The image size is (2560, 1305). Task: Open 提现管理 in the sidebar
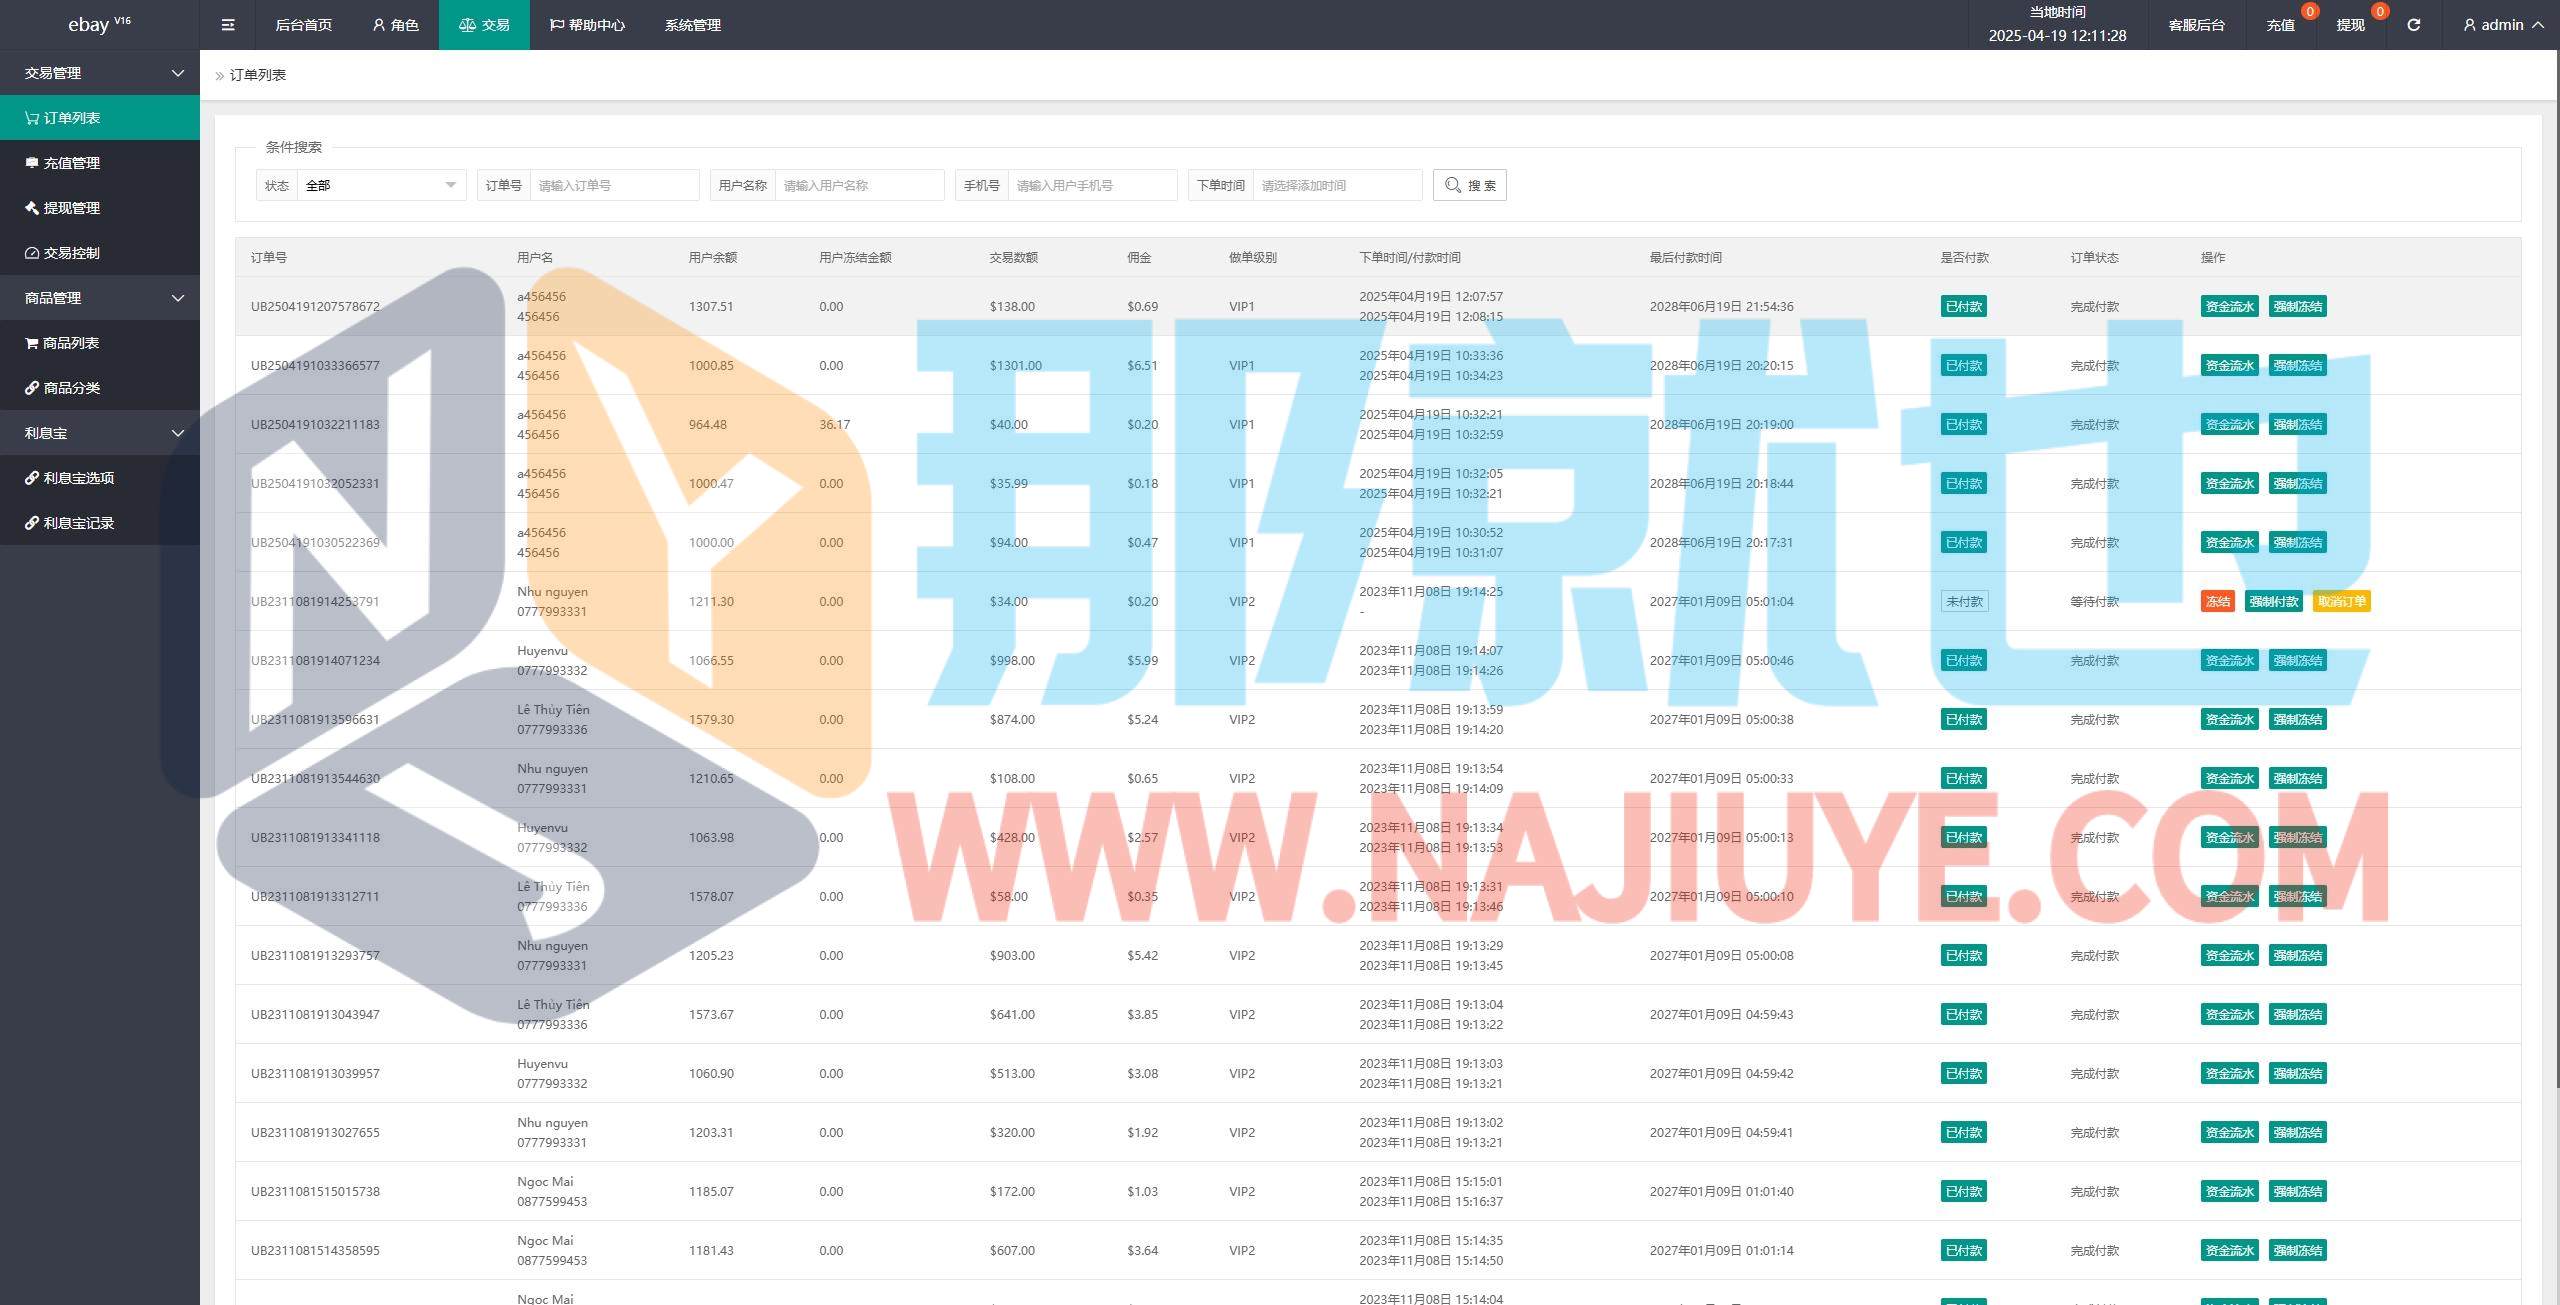72,208
